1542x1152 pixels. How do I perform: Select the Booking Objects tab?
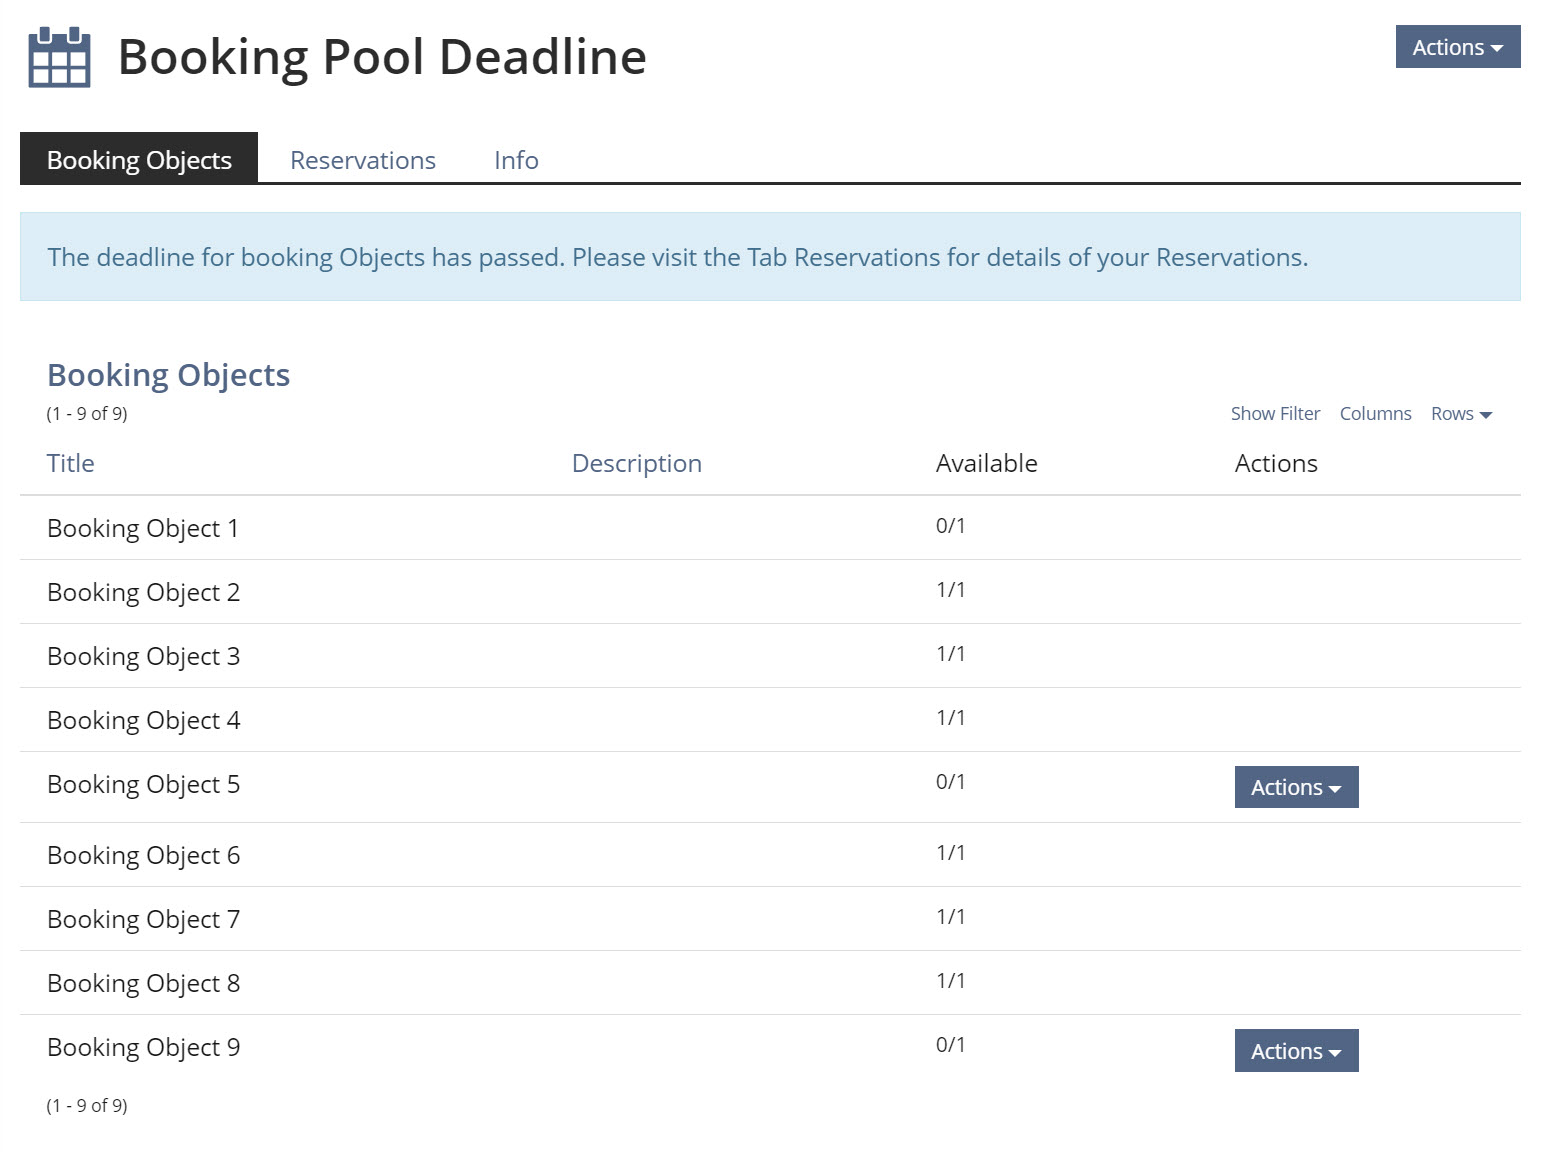pyautogui.click(x=139, y=160)
